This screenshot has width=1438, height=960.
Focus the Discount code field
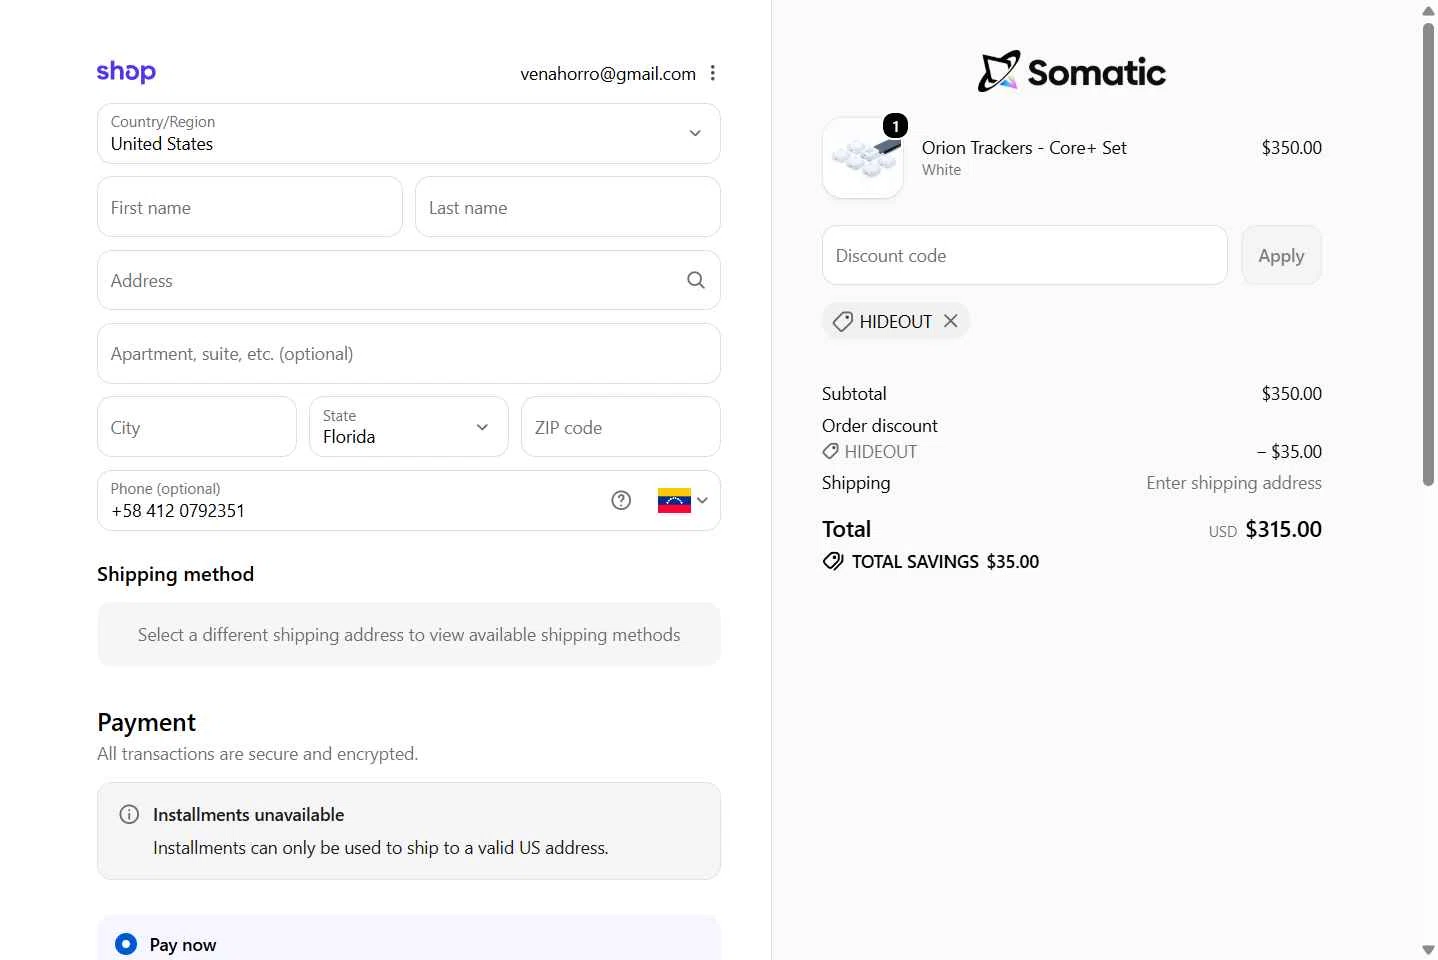(x=1025, y=255)
